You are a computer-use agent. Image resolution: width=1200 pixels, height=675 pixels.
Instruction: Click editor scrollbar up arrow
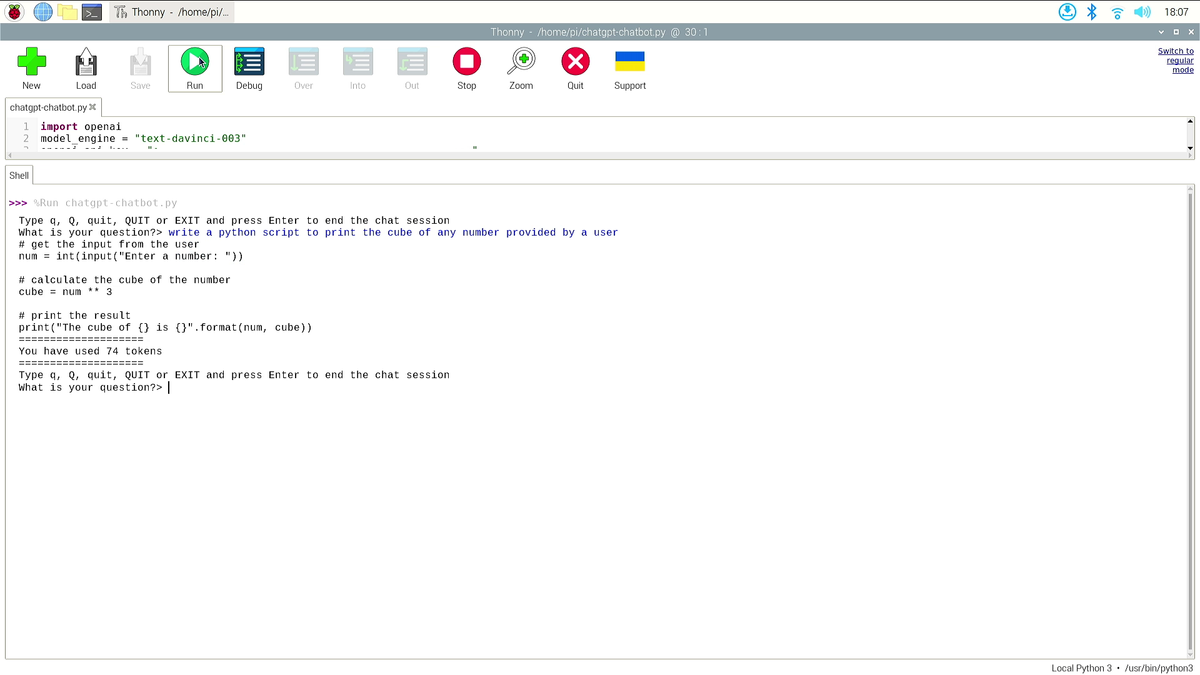[1190, 122]
